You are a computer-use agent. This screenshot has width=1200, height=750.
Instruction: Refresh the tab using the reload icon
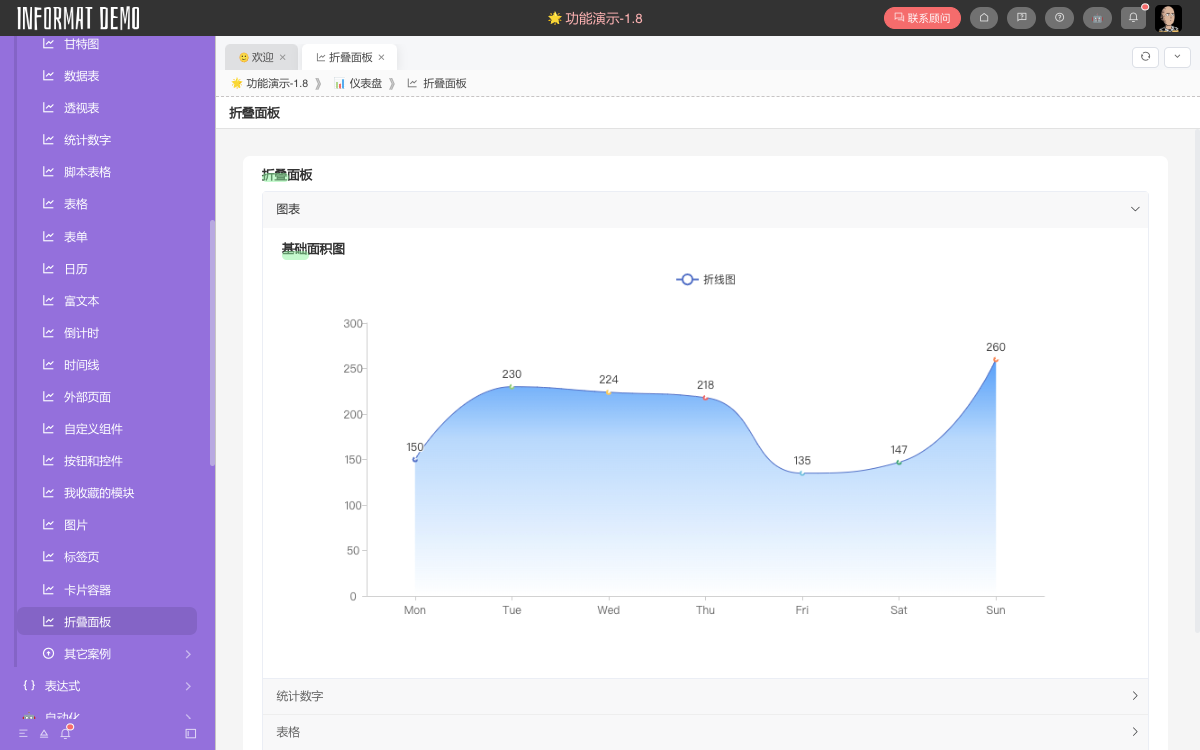click(1144, 57)
